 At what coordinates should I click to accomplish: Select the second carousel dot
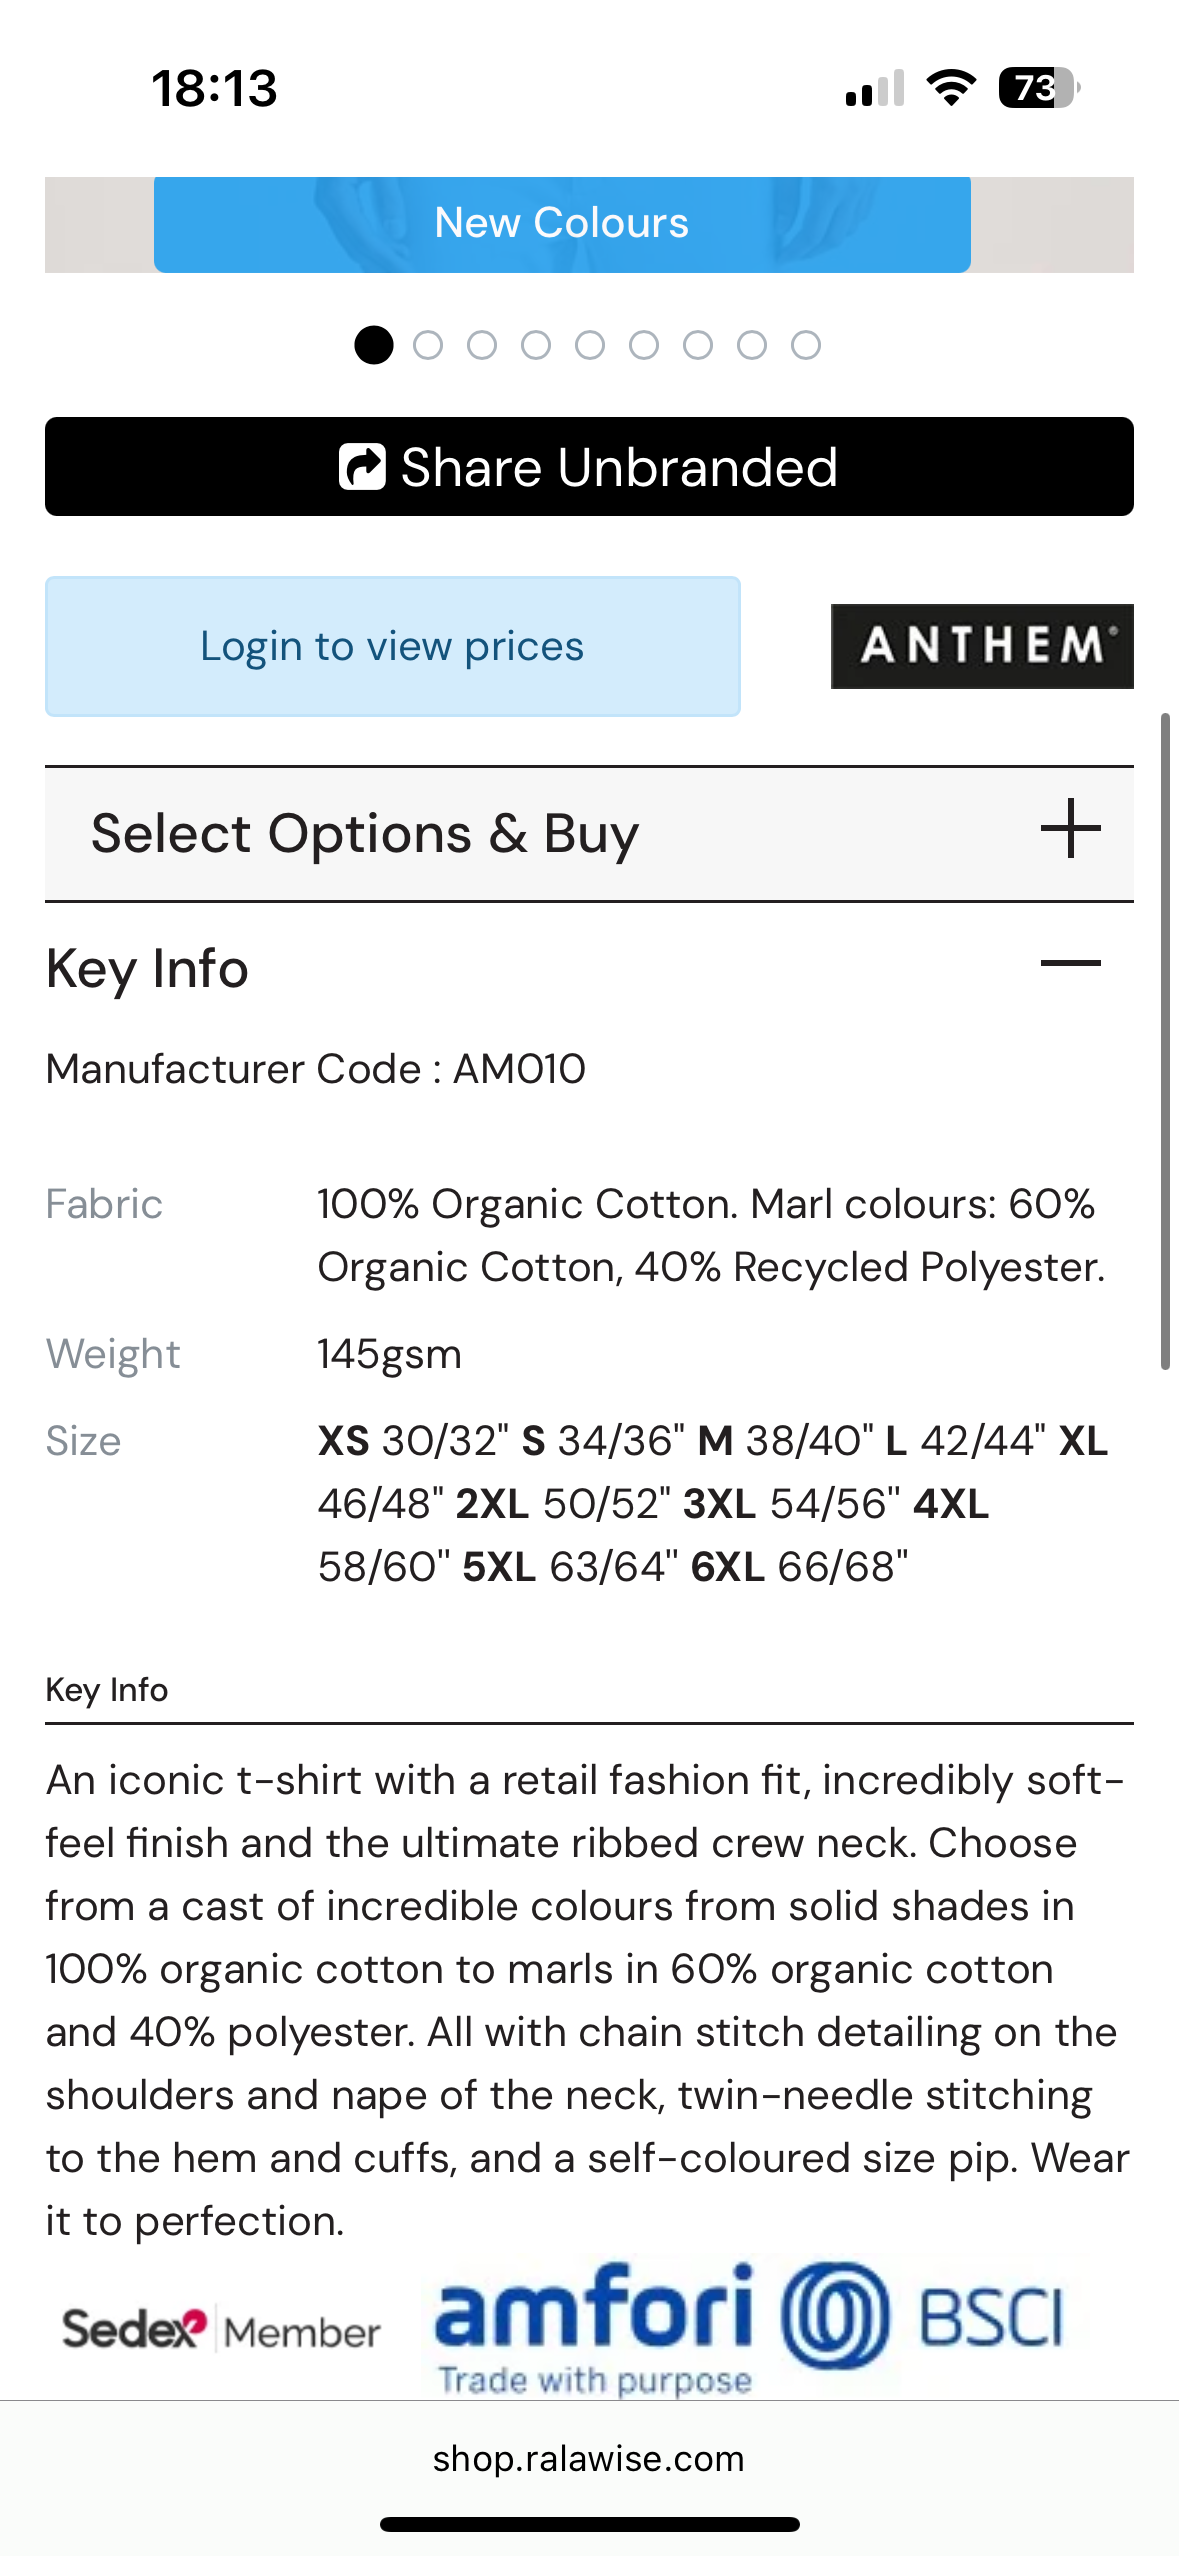[x=428, y=345]
